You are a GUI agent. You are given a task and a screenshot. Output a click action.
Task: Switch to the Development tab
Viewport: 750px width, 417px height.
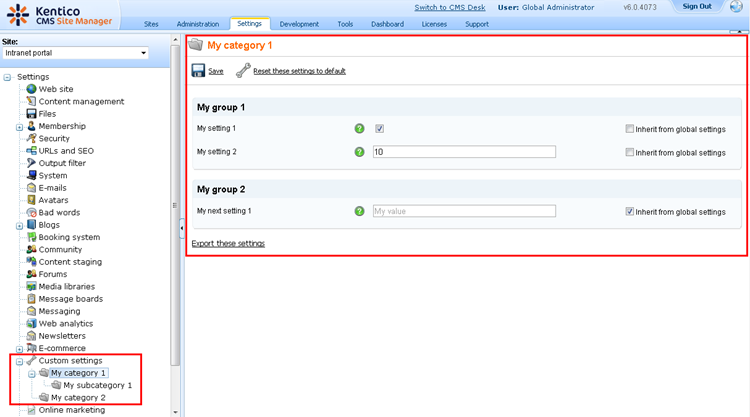tap(299, 24)
